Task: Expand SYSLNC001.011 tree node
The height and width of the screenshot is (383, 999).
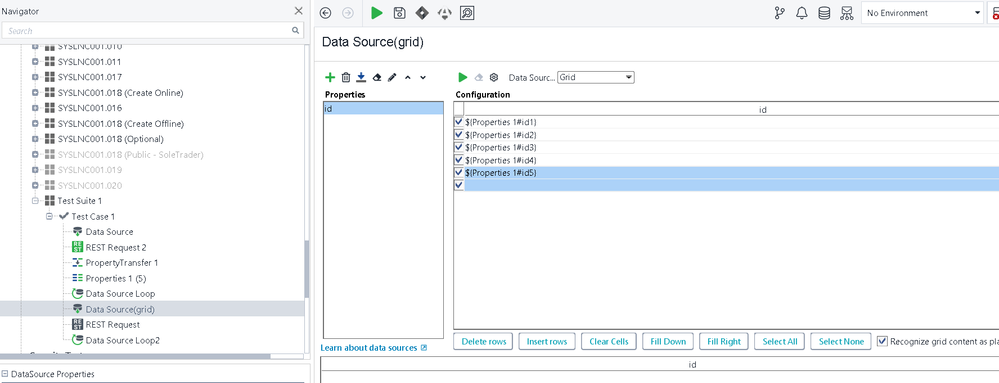Action: [35, 62]
